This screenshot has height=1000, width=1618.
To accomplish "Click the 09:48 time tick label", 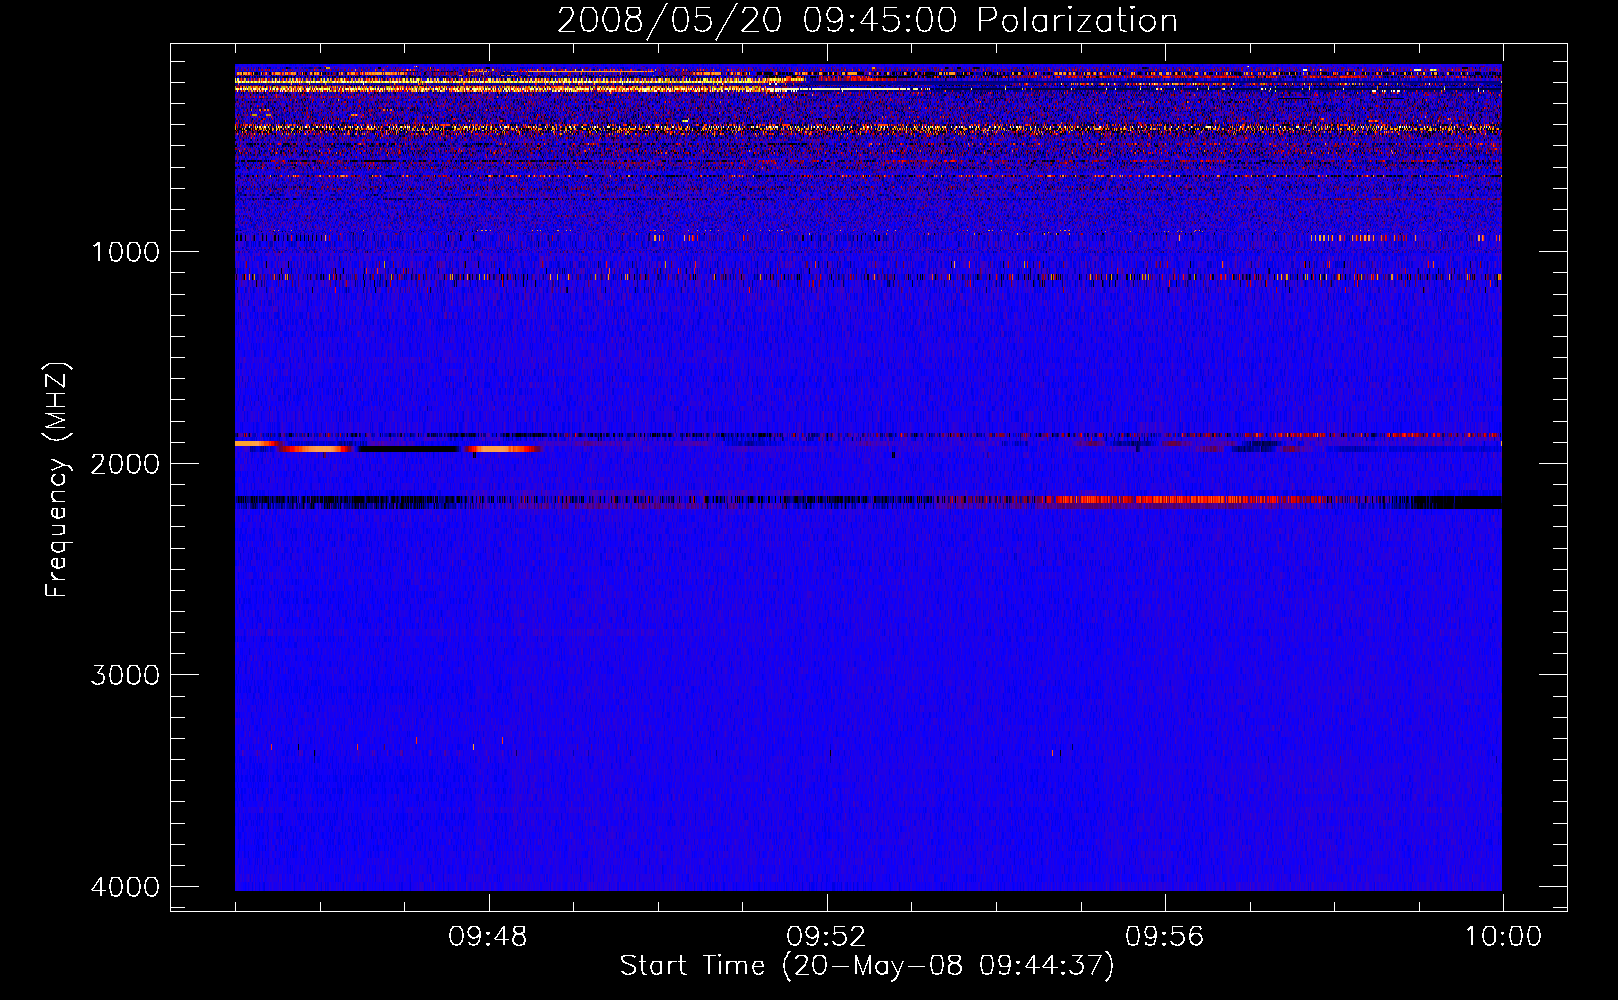I will (x=488, y=937).
